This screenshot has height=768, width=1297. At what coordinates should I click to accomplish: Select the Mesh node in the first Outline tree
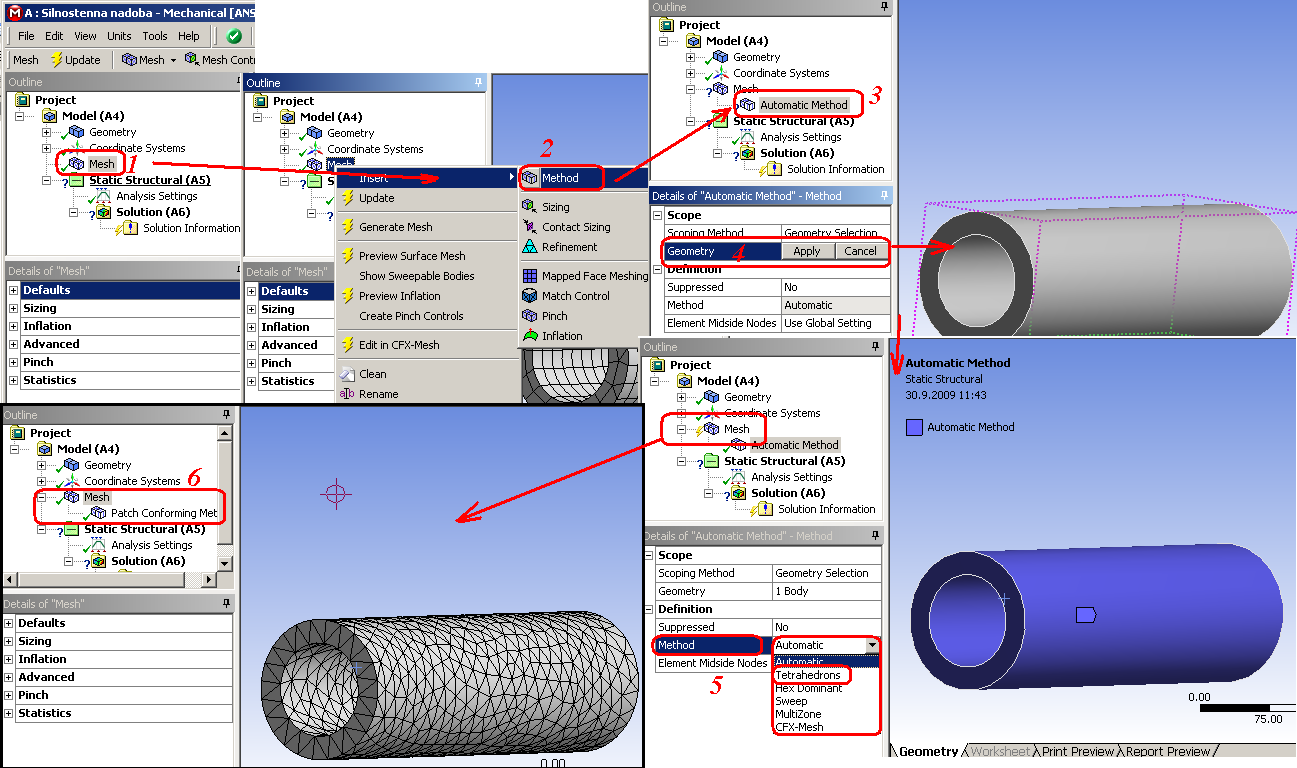pos(101,164)
